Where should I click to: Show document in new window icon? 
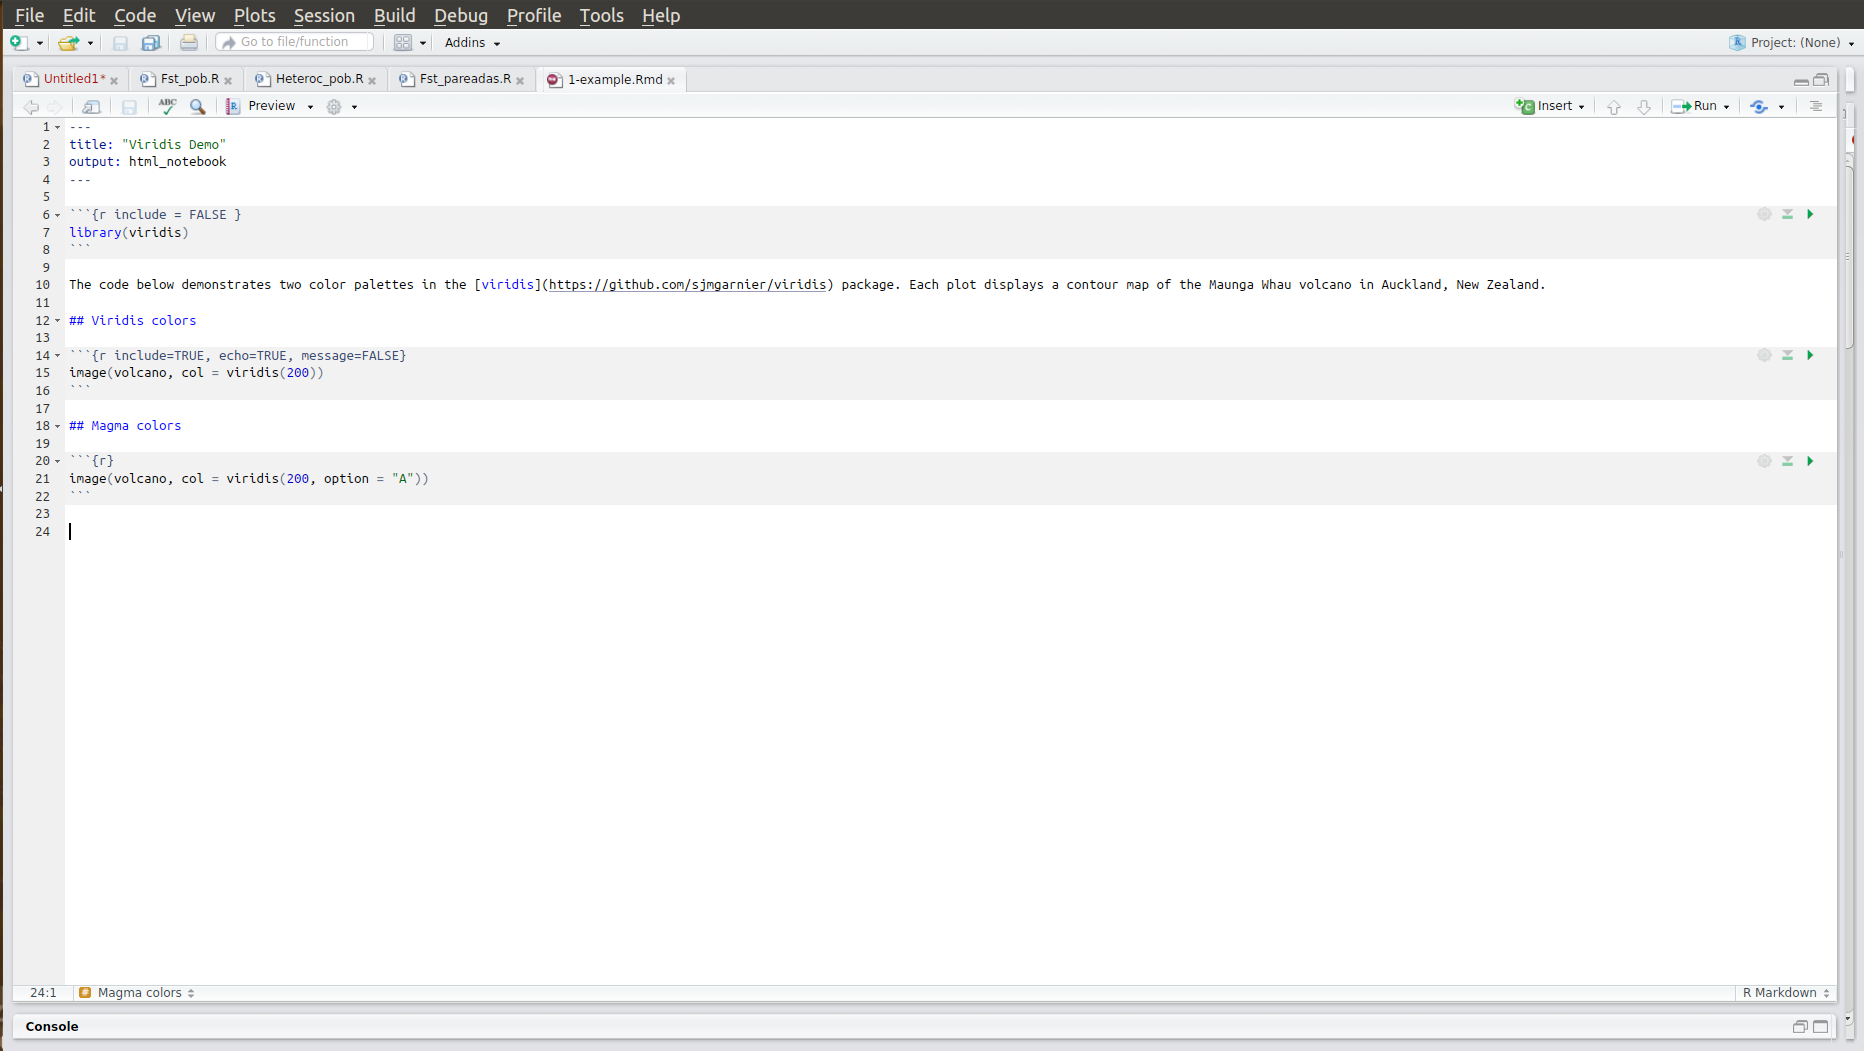[x=91, y=106]
